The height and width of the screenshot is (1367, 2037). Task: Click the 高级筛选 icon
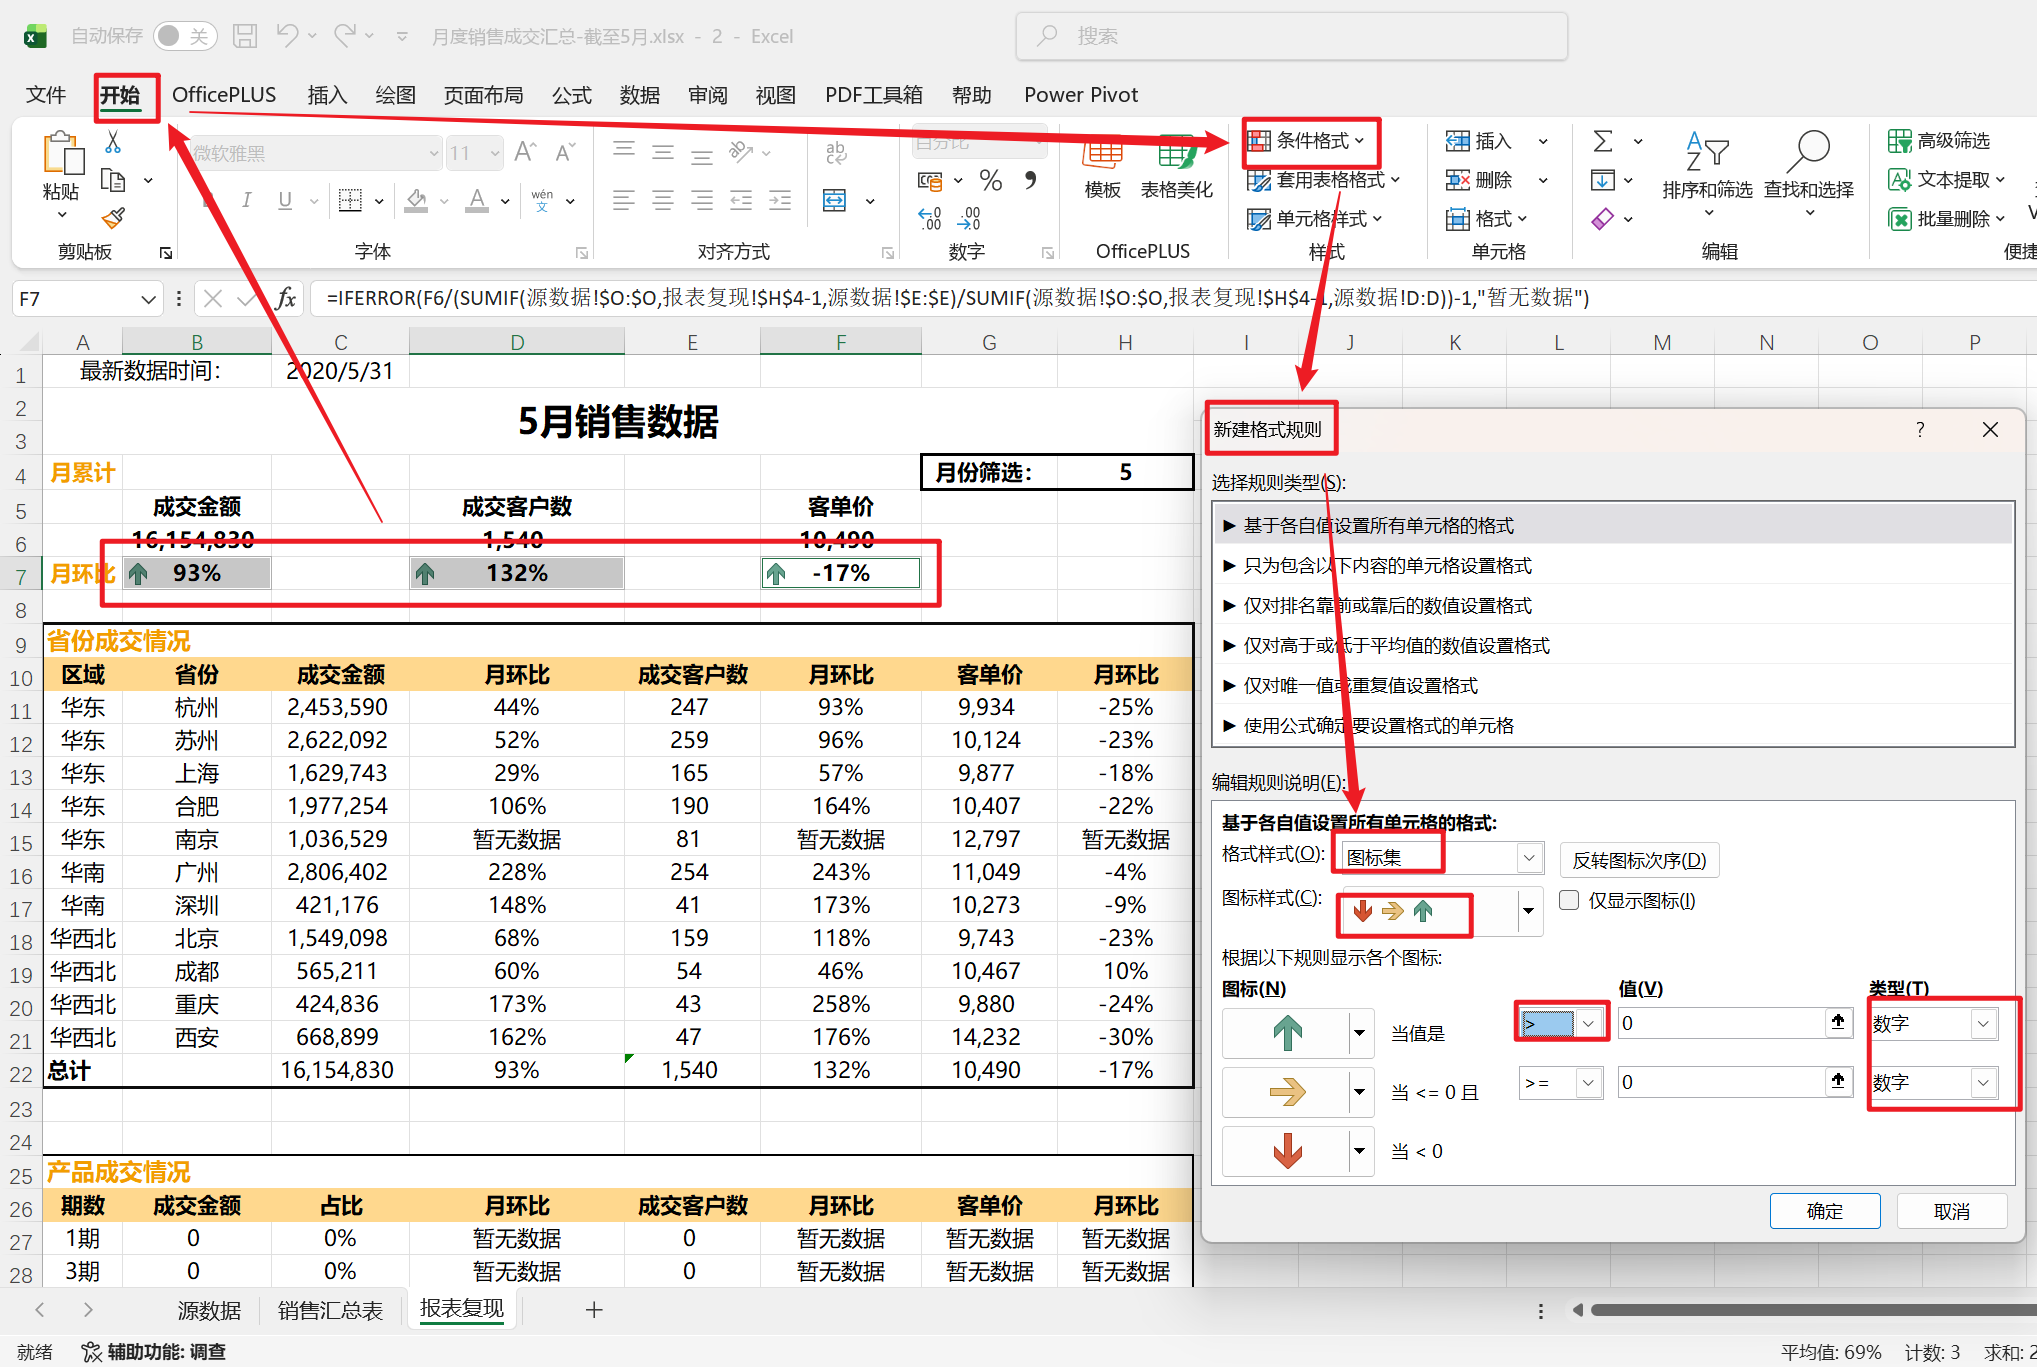coord(1938,140)
